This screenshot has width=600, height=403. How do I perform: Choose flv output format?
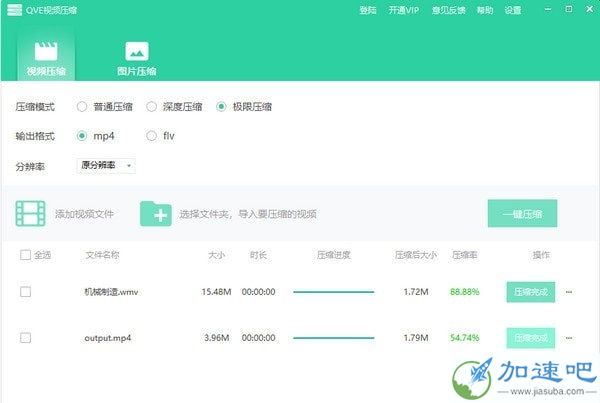(152, 136)
